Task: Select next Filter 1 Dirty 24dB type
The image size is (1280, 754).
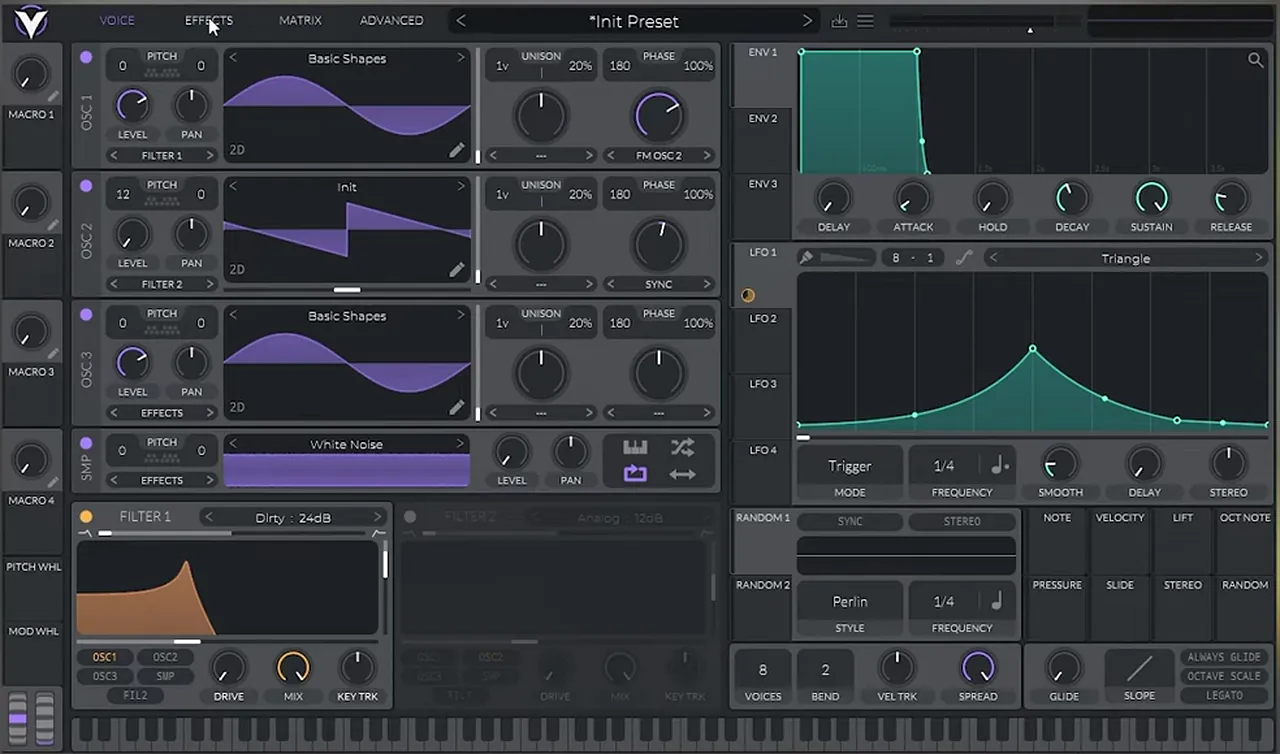Action: 378,517
